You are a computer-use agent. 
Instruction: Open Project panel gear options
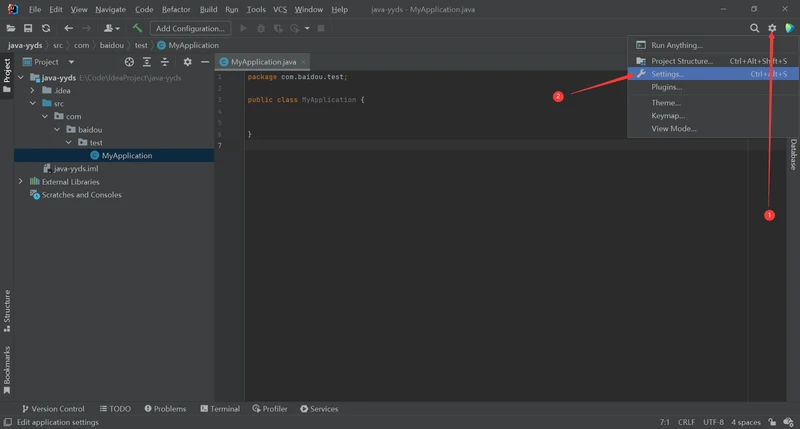click(x=187, y=62)
